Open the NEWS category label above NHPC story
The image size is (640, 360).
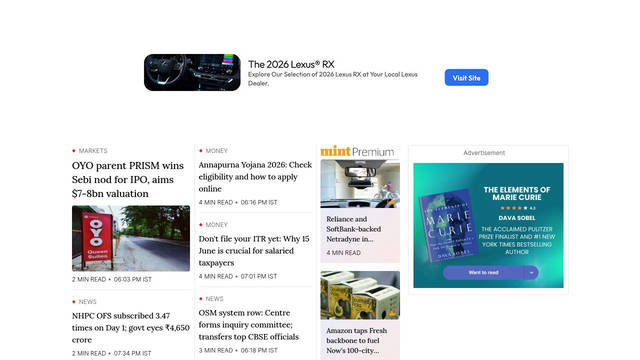(87, 302)
